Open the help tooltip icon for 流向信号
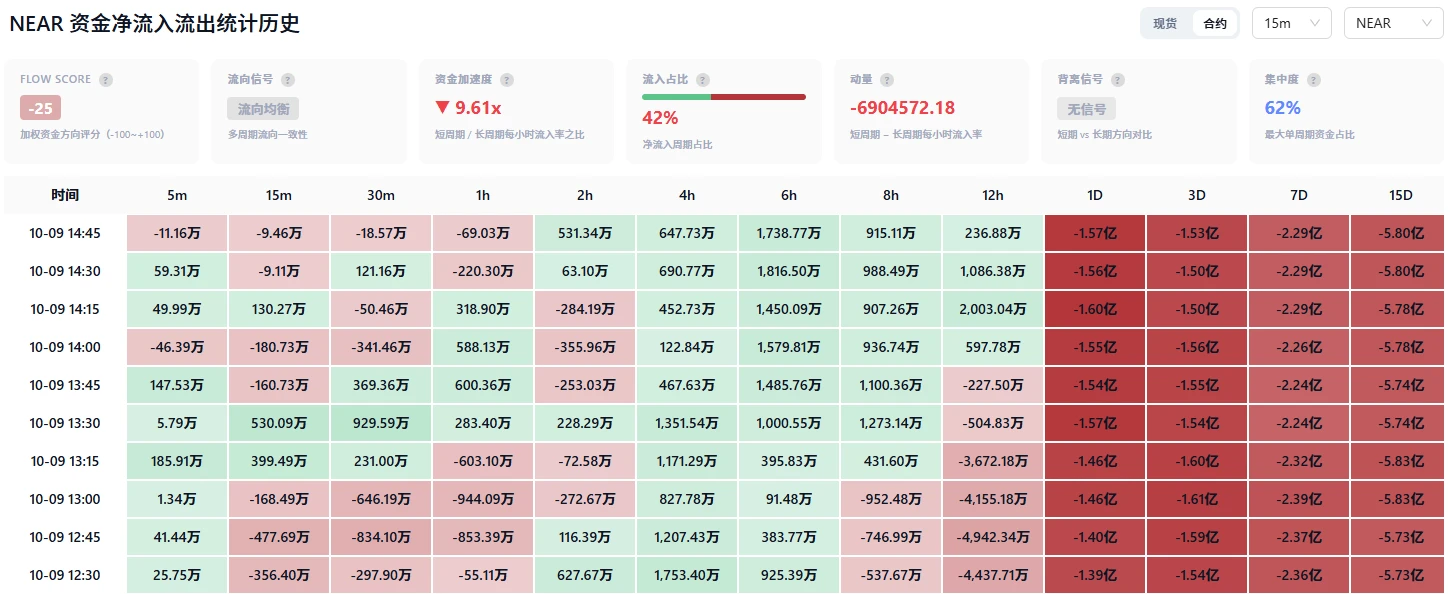Screen dimensions: 1451x594 pos(288,80)
